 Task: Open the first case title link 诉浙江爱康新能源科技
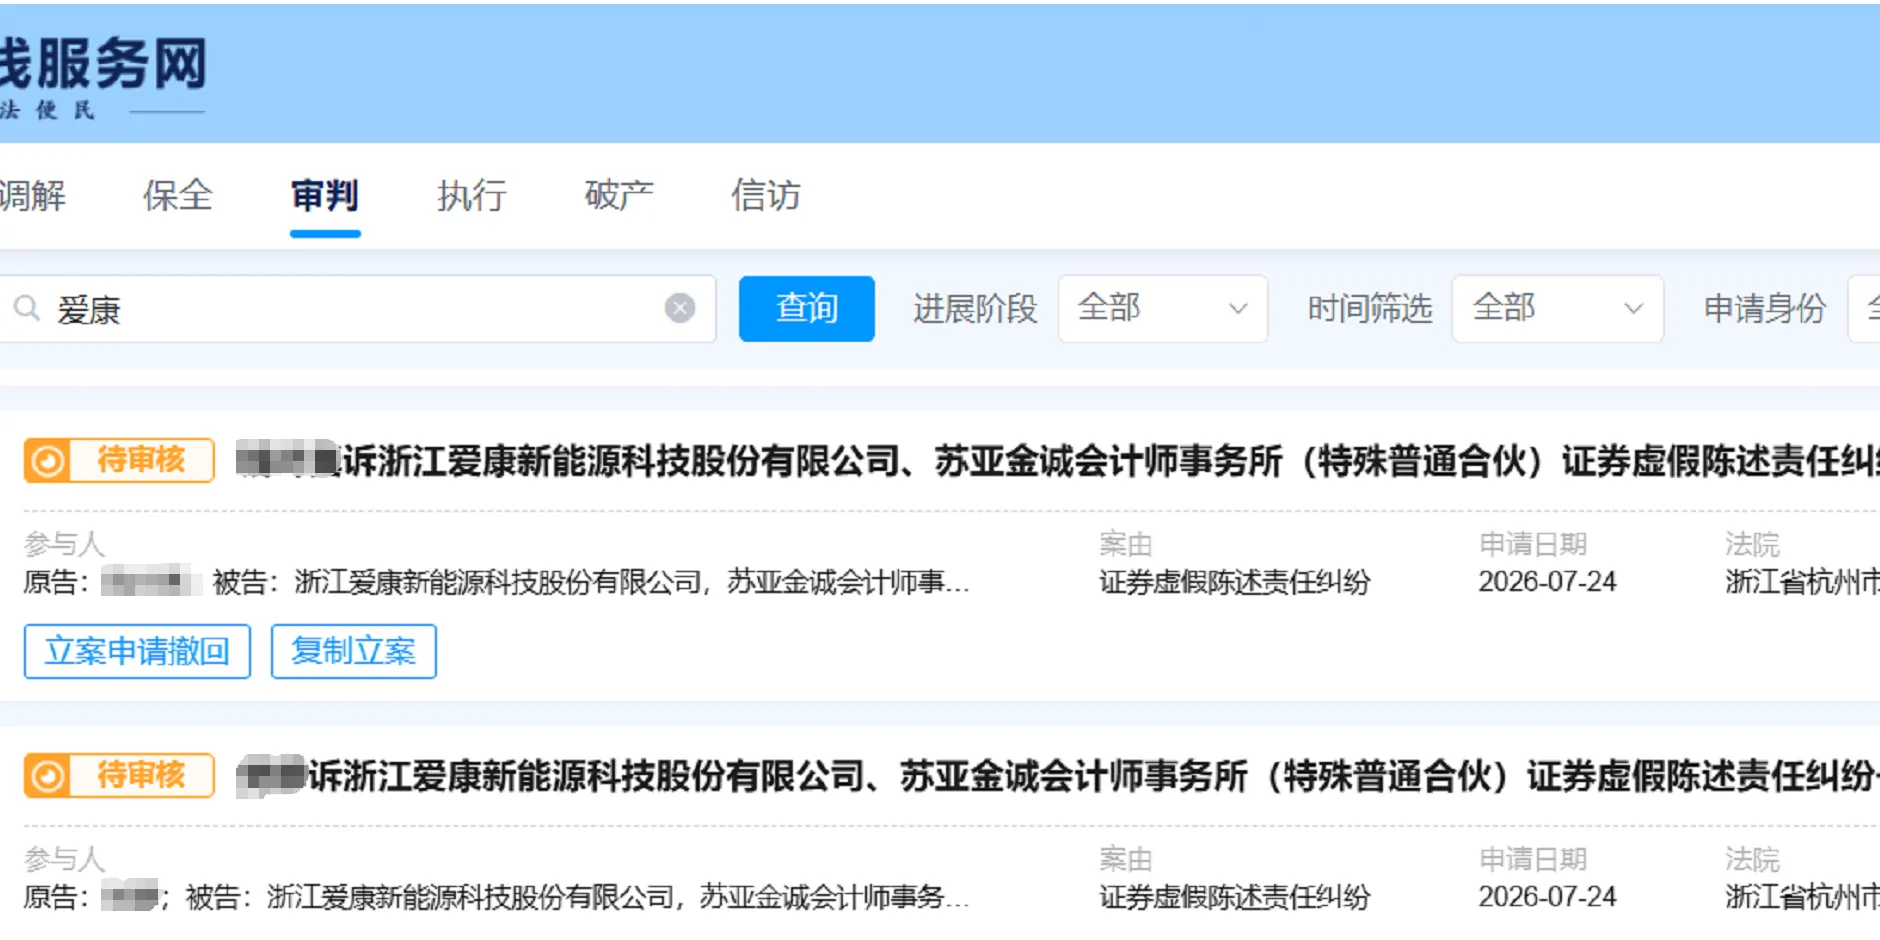[x=1058, y=461]
